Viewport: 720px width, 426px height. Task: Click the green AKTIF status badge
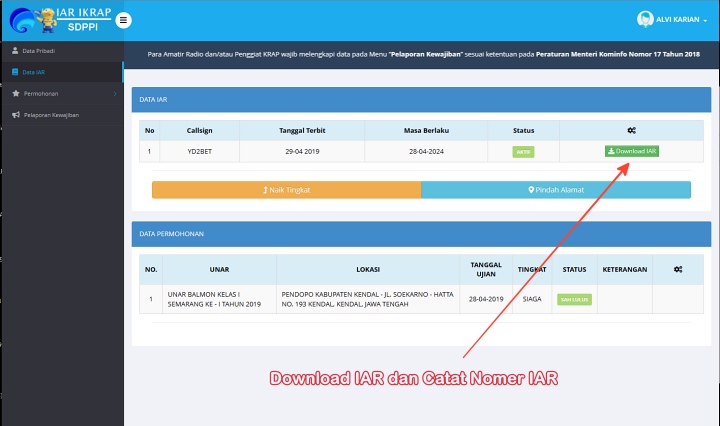(x=523, y=152)
